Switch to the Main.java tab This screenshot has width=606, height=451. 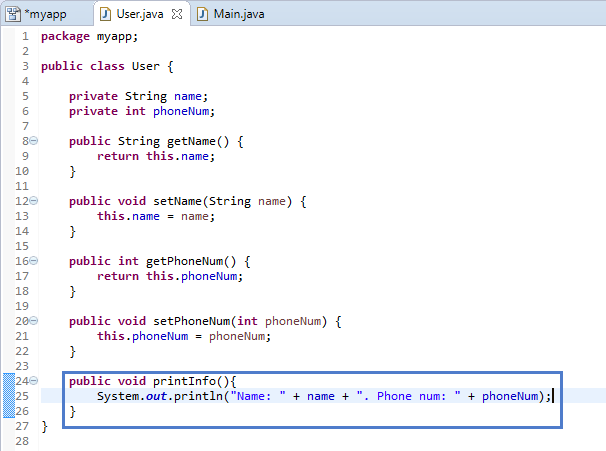click(239, 14)
